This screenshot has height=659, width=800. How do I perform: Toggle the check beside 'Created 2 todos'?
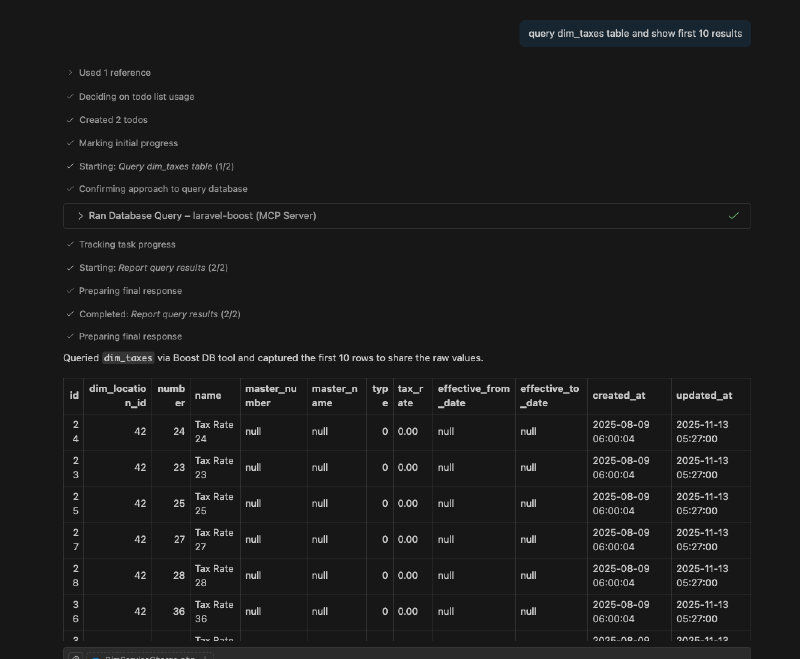70,120
